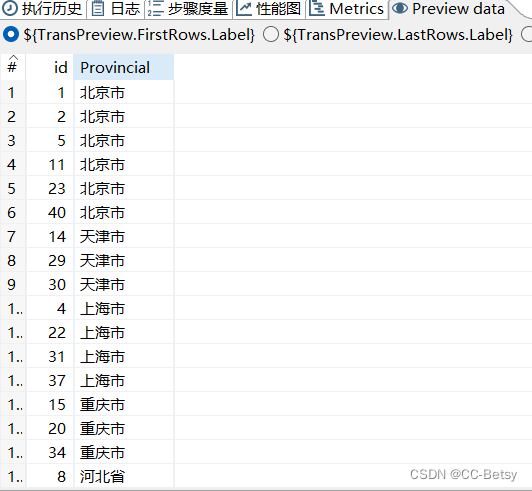Select the 重庆市 cell with id 20

click(x=124, y=429)
